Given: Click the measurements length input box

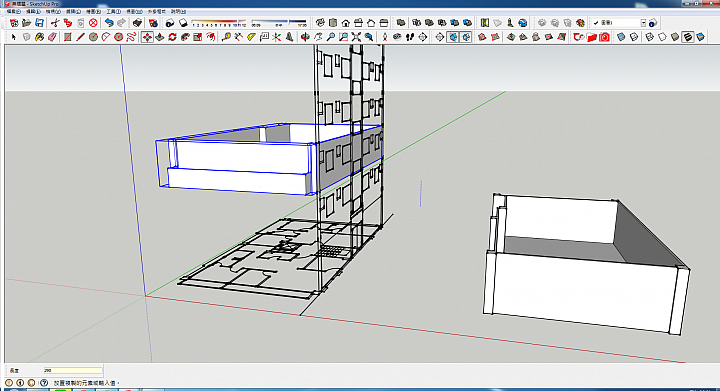Looking at the screenshot, I should [73, 370].
